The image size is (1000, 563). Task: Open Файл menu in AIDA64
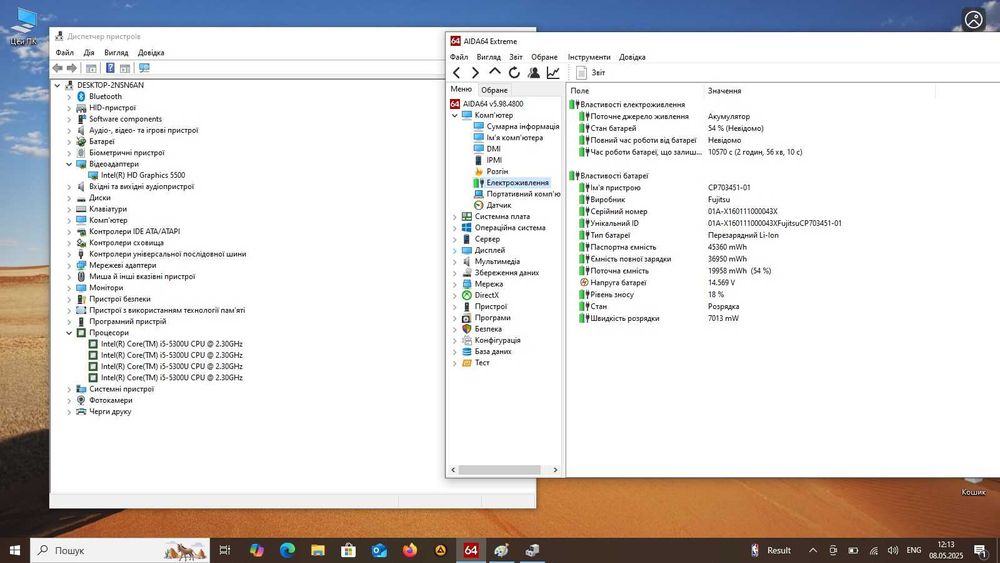point(459,57)
